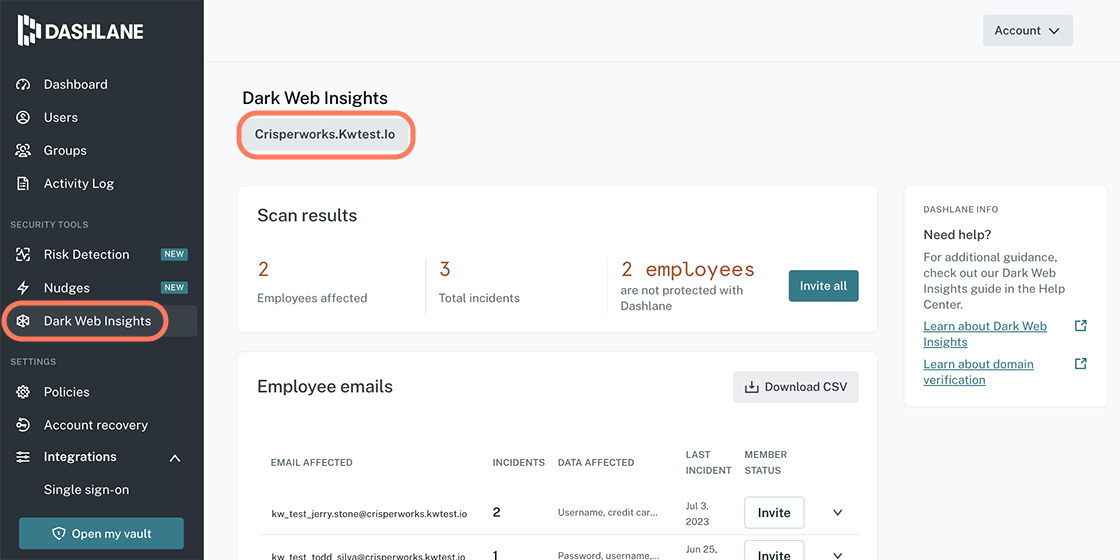Click the Users person icon
The height and width of the screenshot is (560, 1120).
tap(24, 117)
